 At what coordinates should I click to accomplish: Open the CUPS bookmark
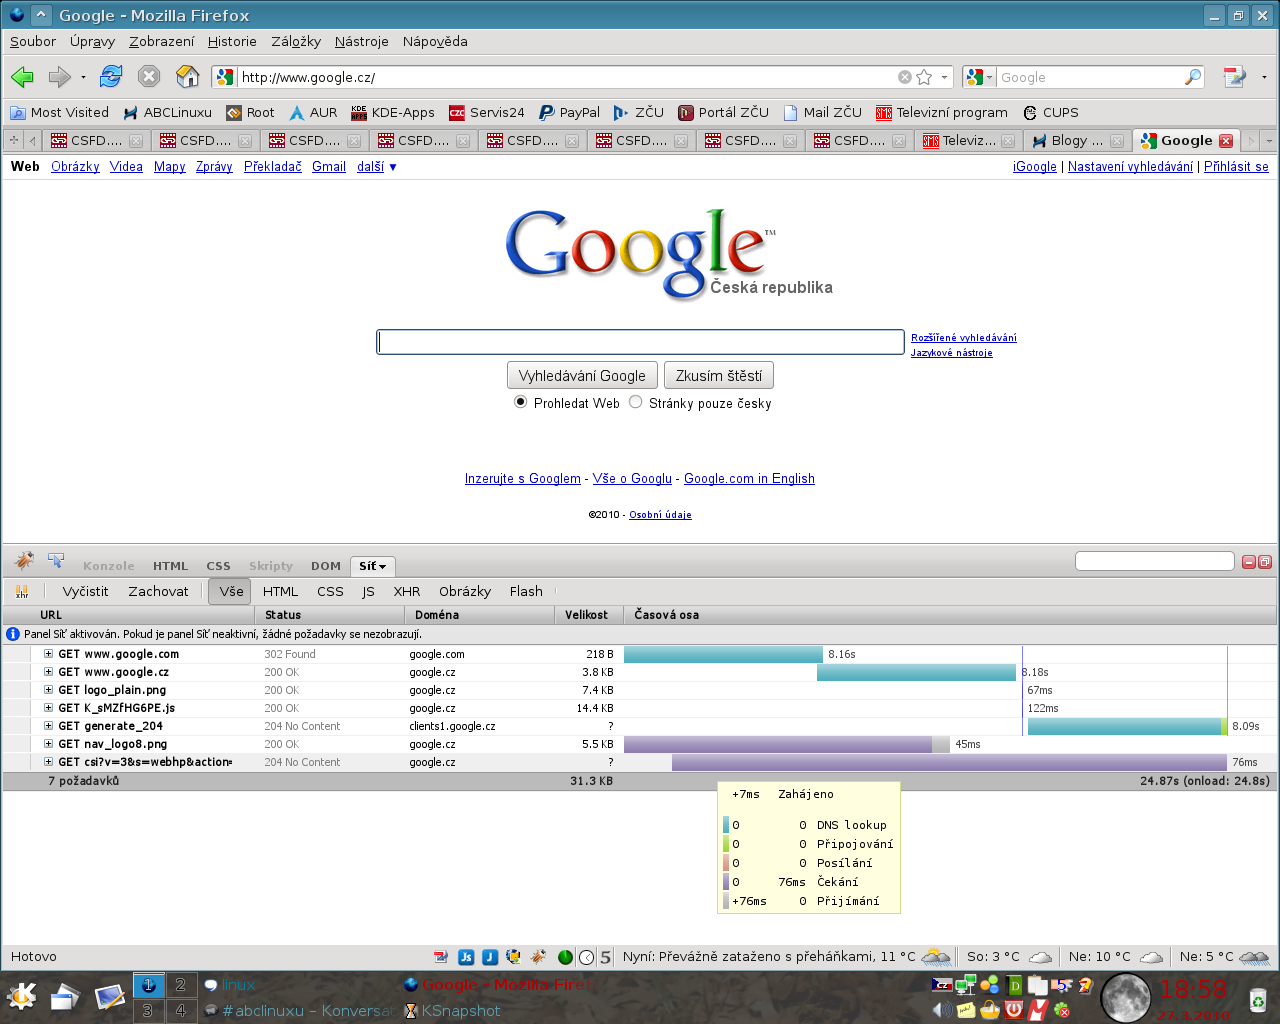coord(1050,112)
